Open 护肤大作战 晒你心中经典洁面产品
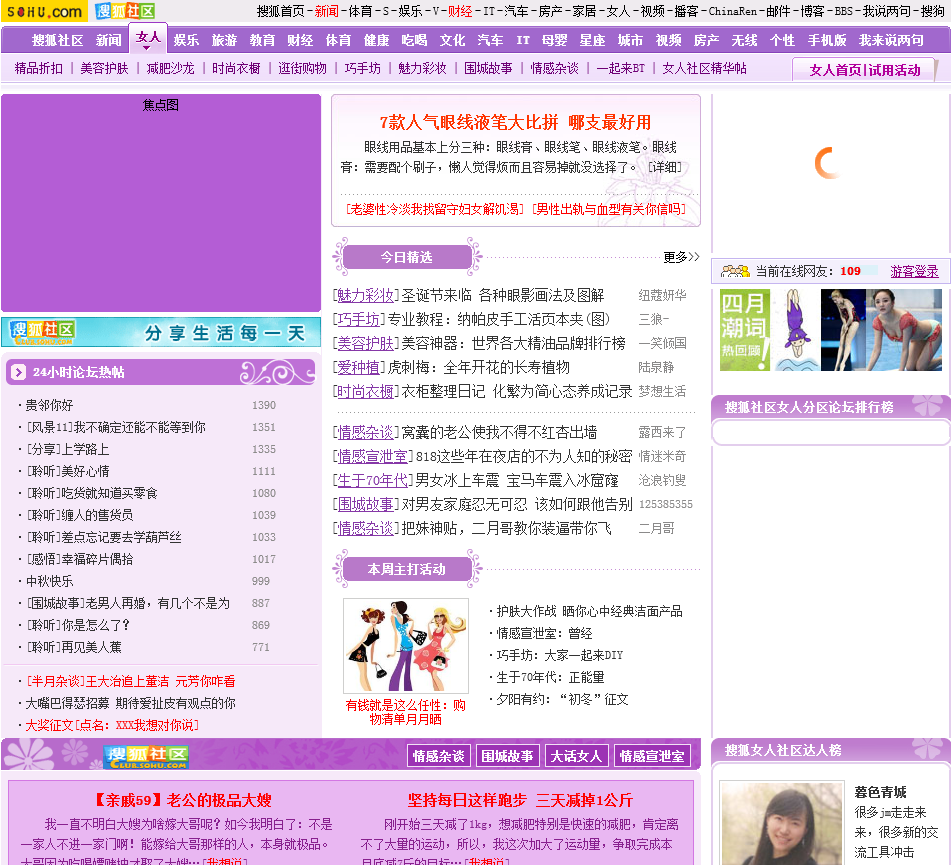952x865 pixels. click(x=590, y=611)
